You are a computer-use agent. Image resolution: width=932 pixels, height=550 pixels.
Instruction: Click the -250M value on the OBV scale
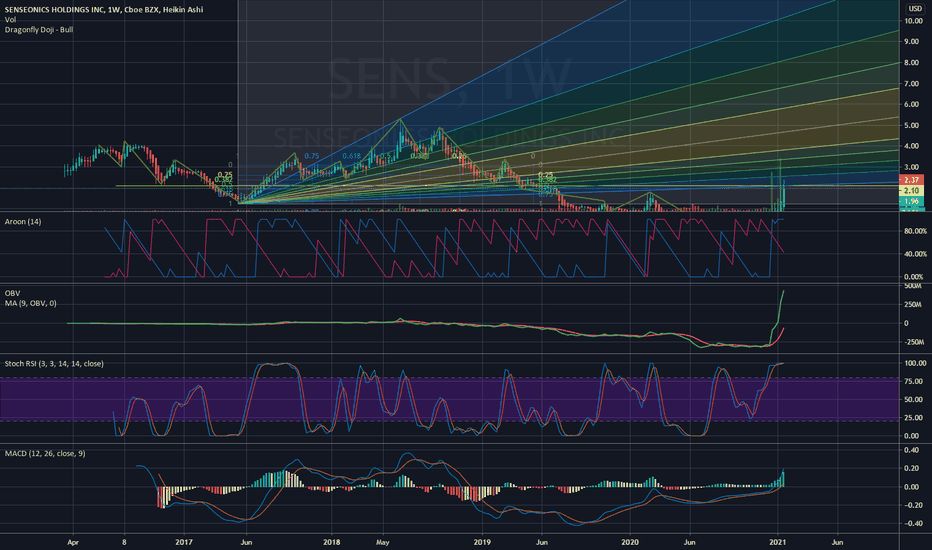pos(914,342)
